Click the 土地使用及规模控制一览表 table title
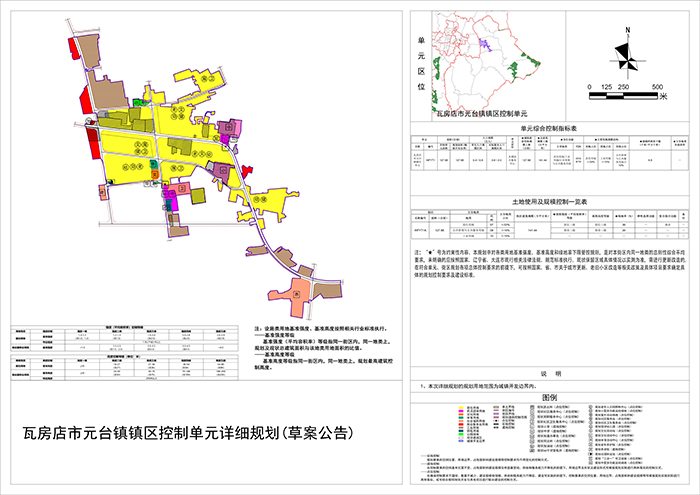The image size is (700, 495). click(x=551, y=201)
